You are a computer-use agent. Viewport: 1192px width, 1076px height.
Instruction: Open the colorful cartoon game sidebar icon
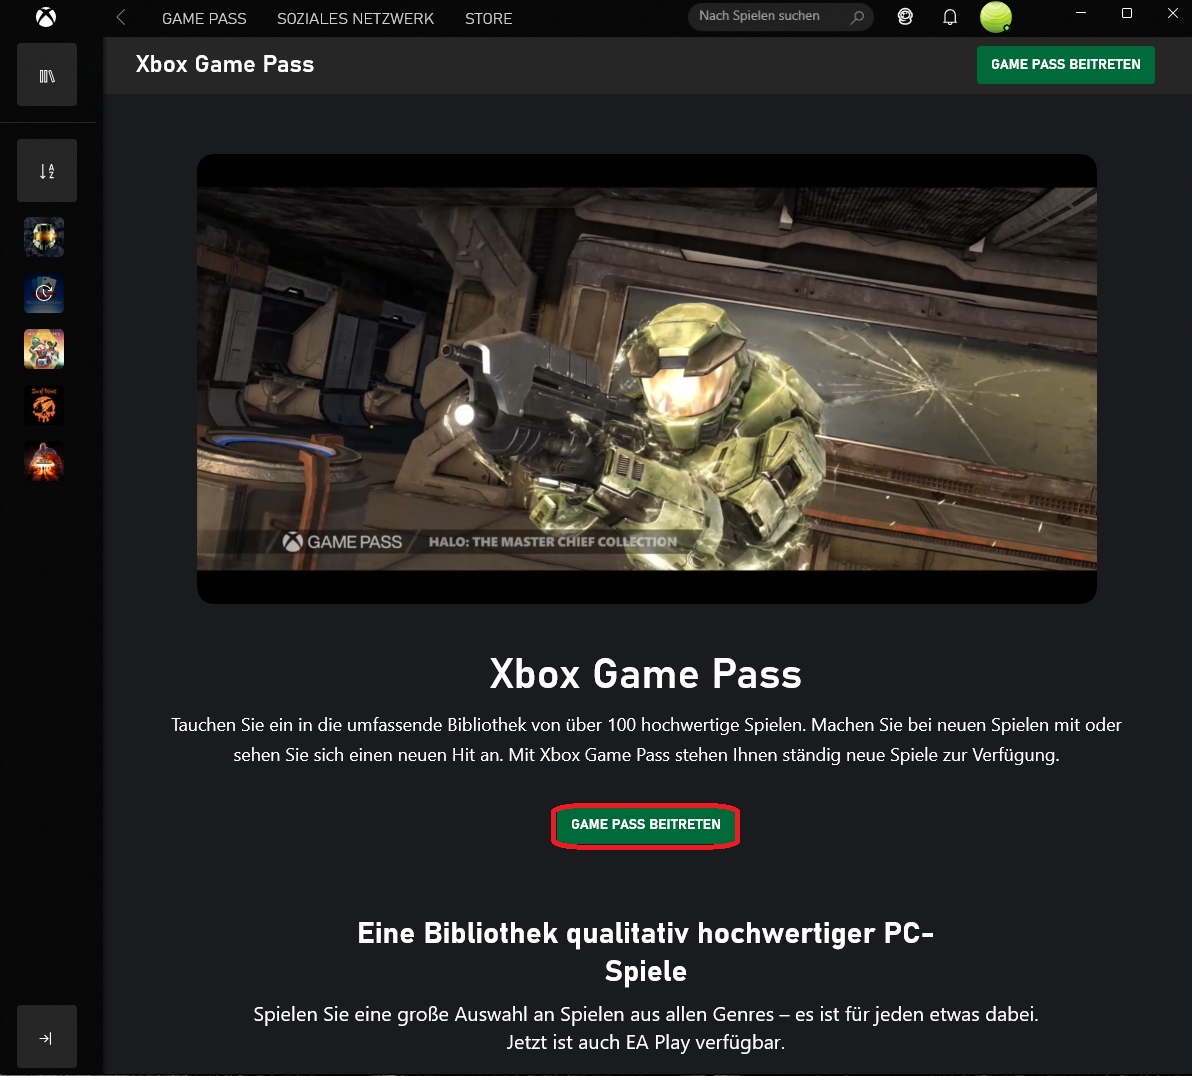point(44,350)
